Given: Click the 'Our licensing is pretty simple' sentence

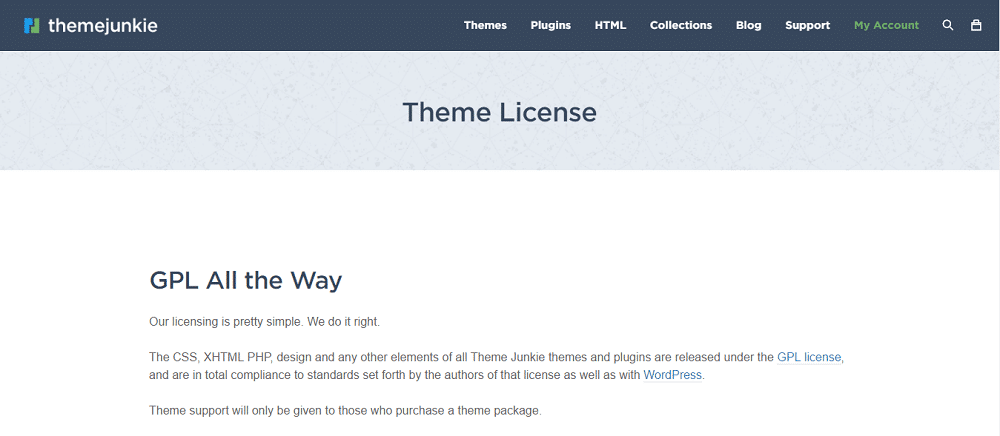Looking at the screenshot, I should pyautogui.click(x=264, y=322).
